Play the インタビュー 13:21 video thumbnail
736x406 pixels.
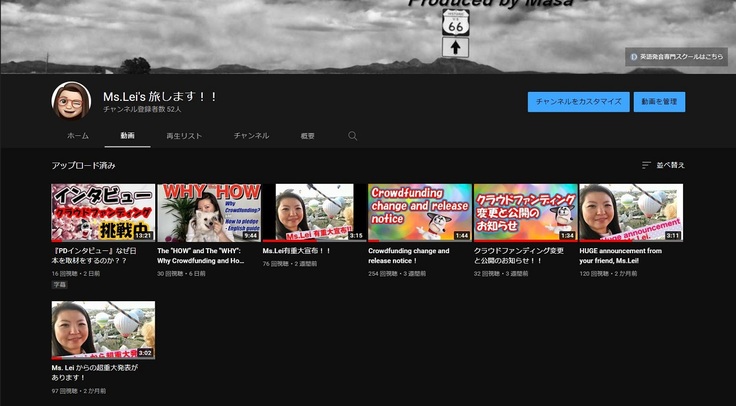point(103,212)
